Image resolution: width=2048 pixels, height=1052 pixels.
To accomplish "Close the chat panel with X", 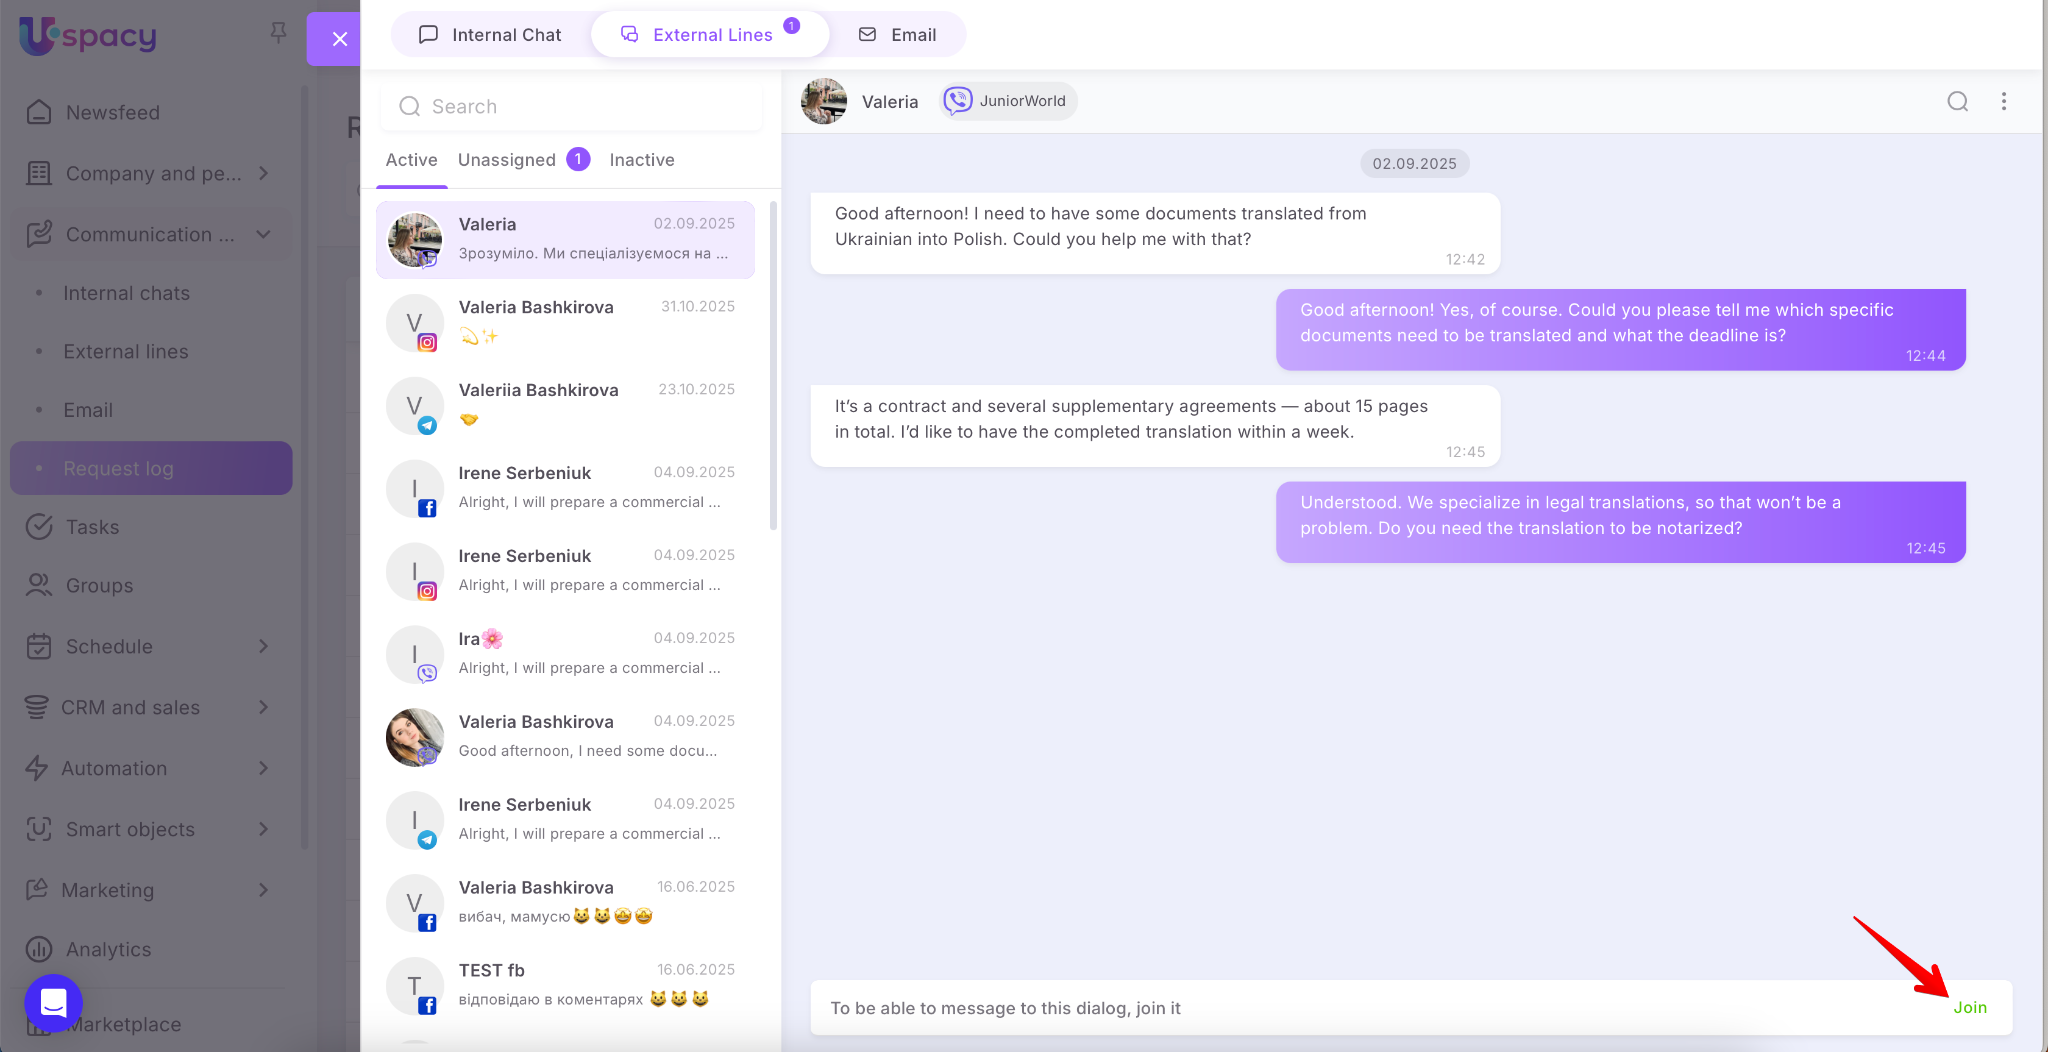I will point(339,39).
